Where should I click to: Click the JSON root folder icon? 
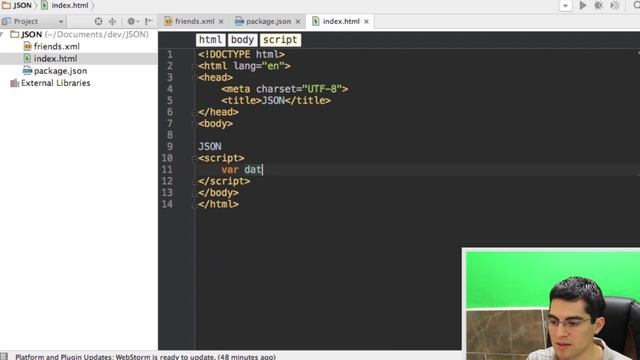pyautogui.click(x=15, y=34)
